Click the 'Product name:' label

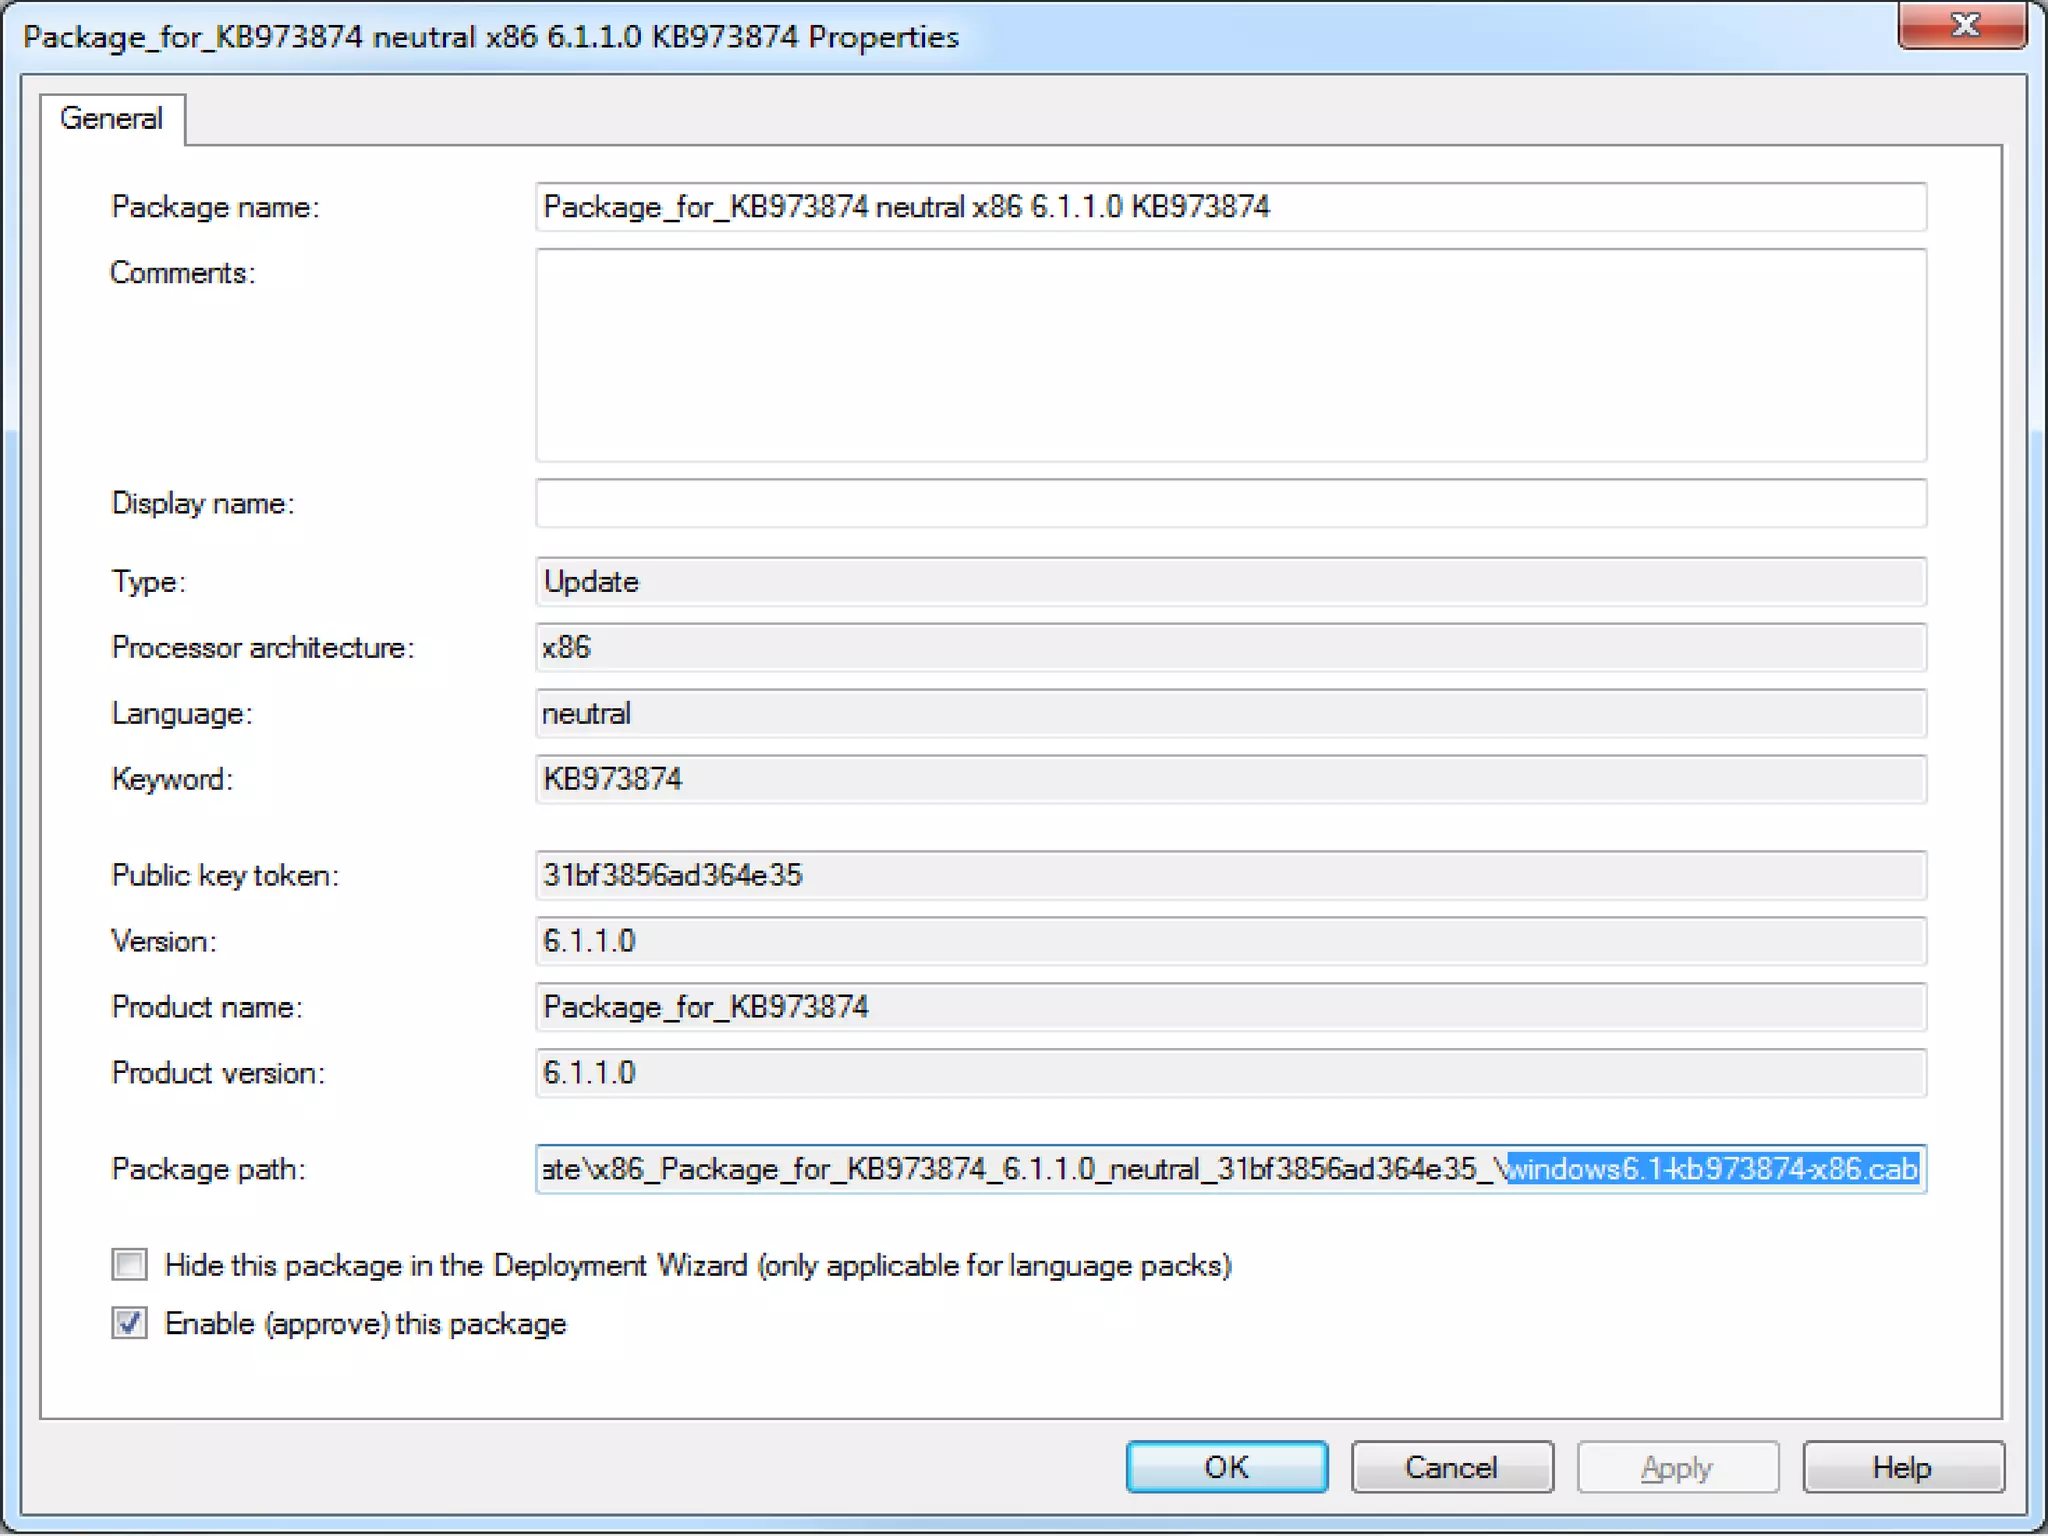[207, 1007]
